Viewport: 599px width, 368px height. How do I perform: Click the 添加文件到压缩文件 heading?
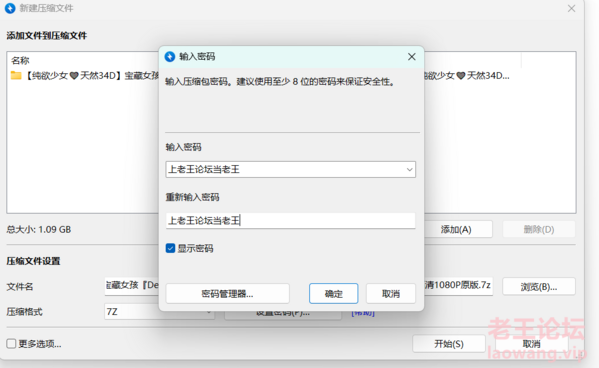pyautogui.click(x=47, y=36)
